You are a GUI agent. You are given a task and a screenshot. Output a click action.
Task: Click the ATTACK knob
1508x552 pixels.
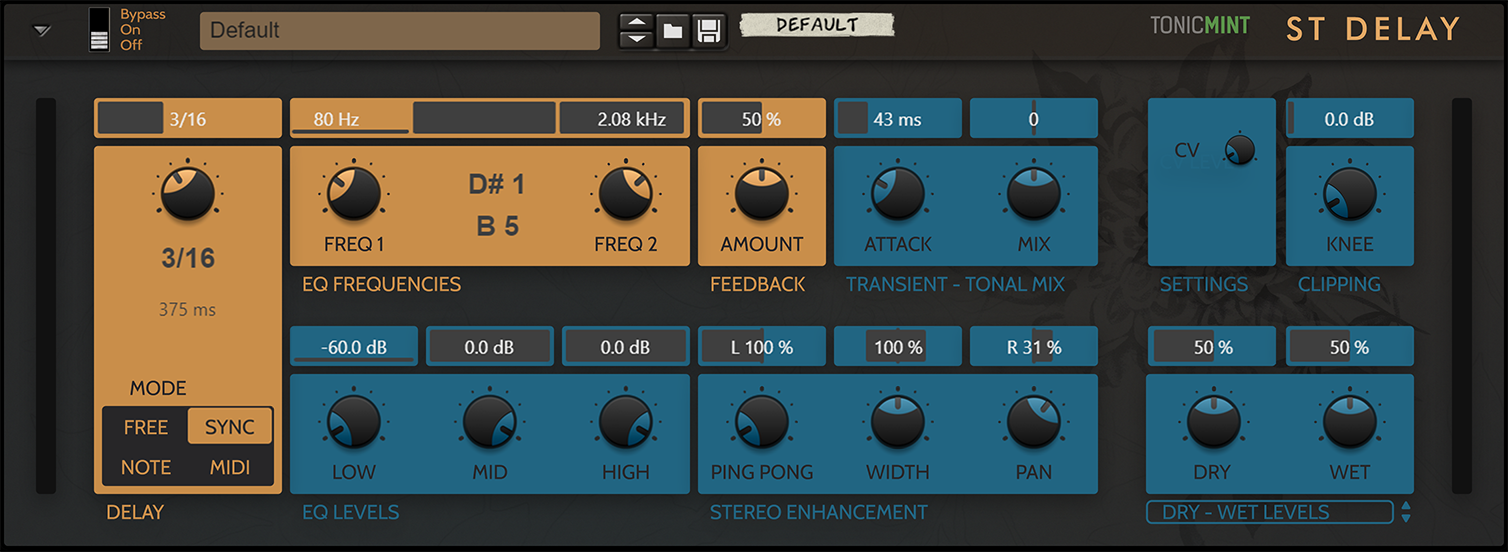click(898, 194)
